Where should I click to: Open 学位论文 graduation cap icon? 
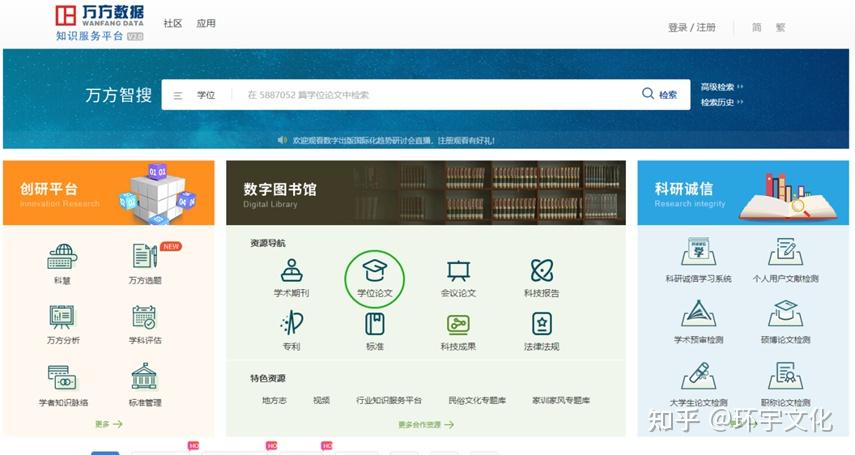click(x=375, y=271)
